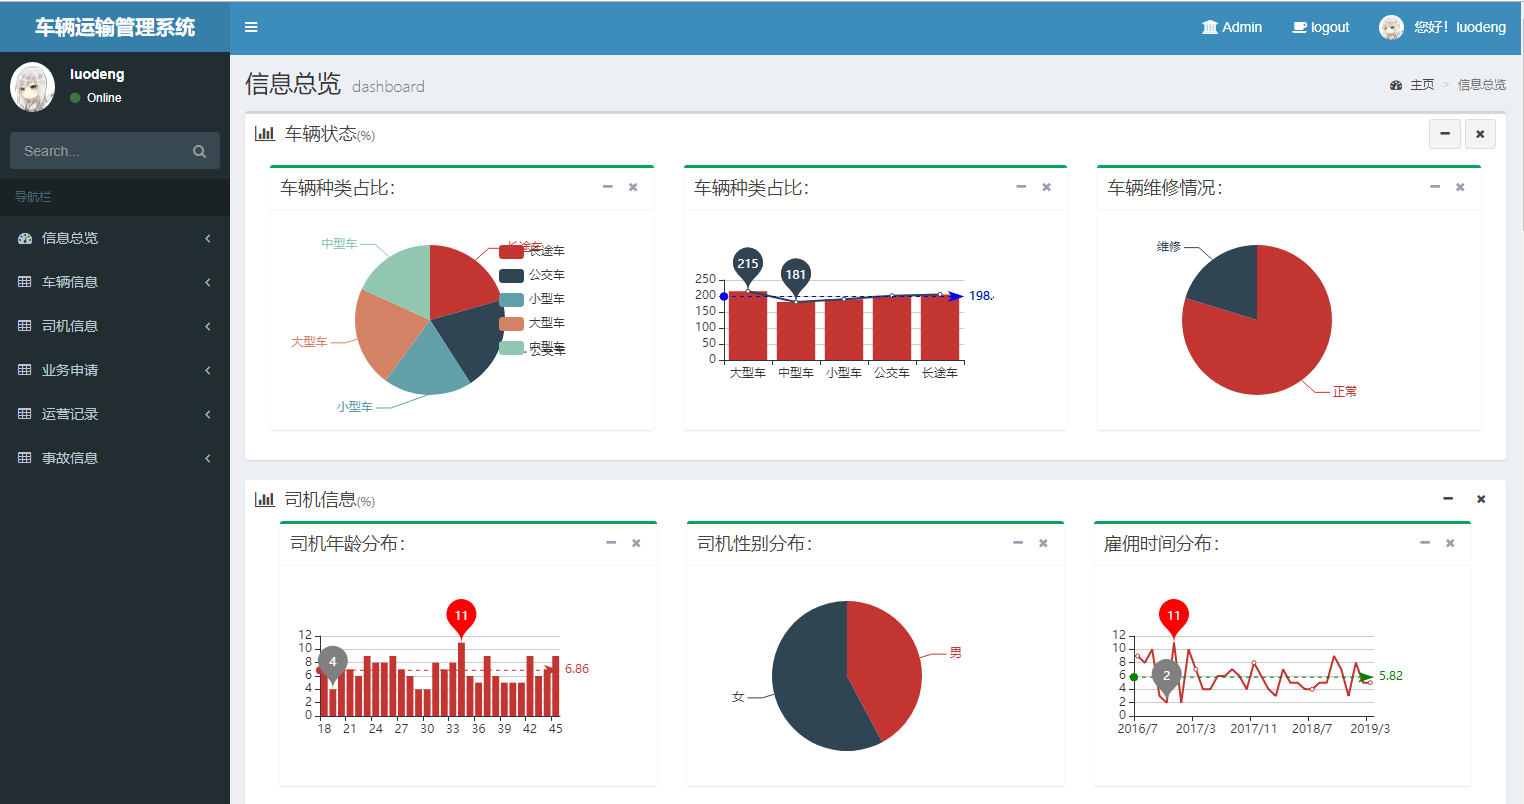Viewport: 1524px width, 804px height.
Task: Collapse the 司机信息 panel with its minus icon
Action: tap(1448, 499)
